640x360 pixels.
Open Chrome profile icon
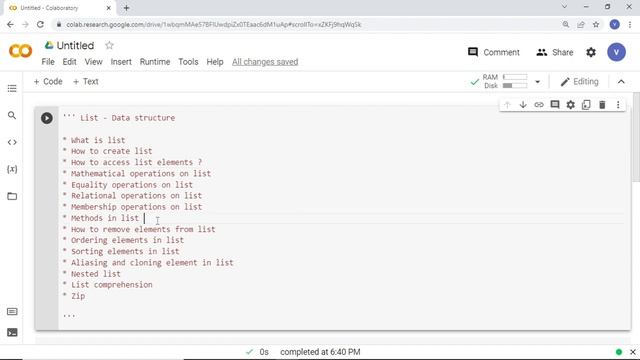coord(614,24)
